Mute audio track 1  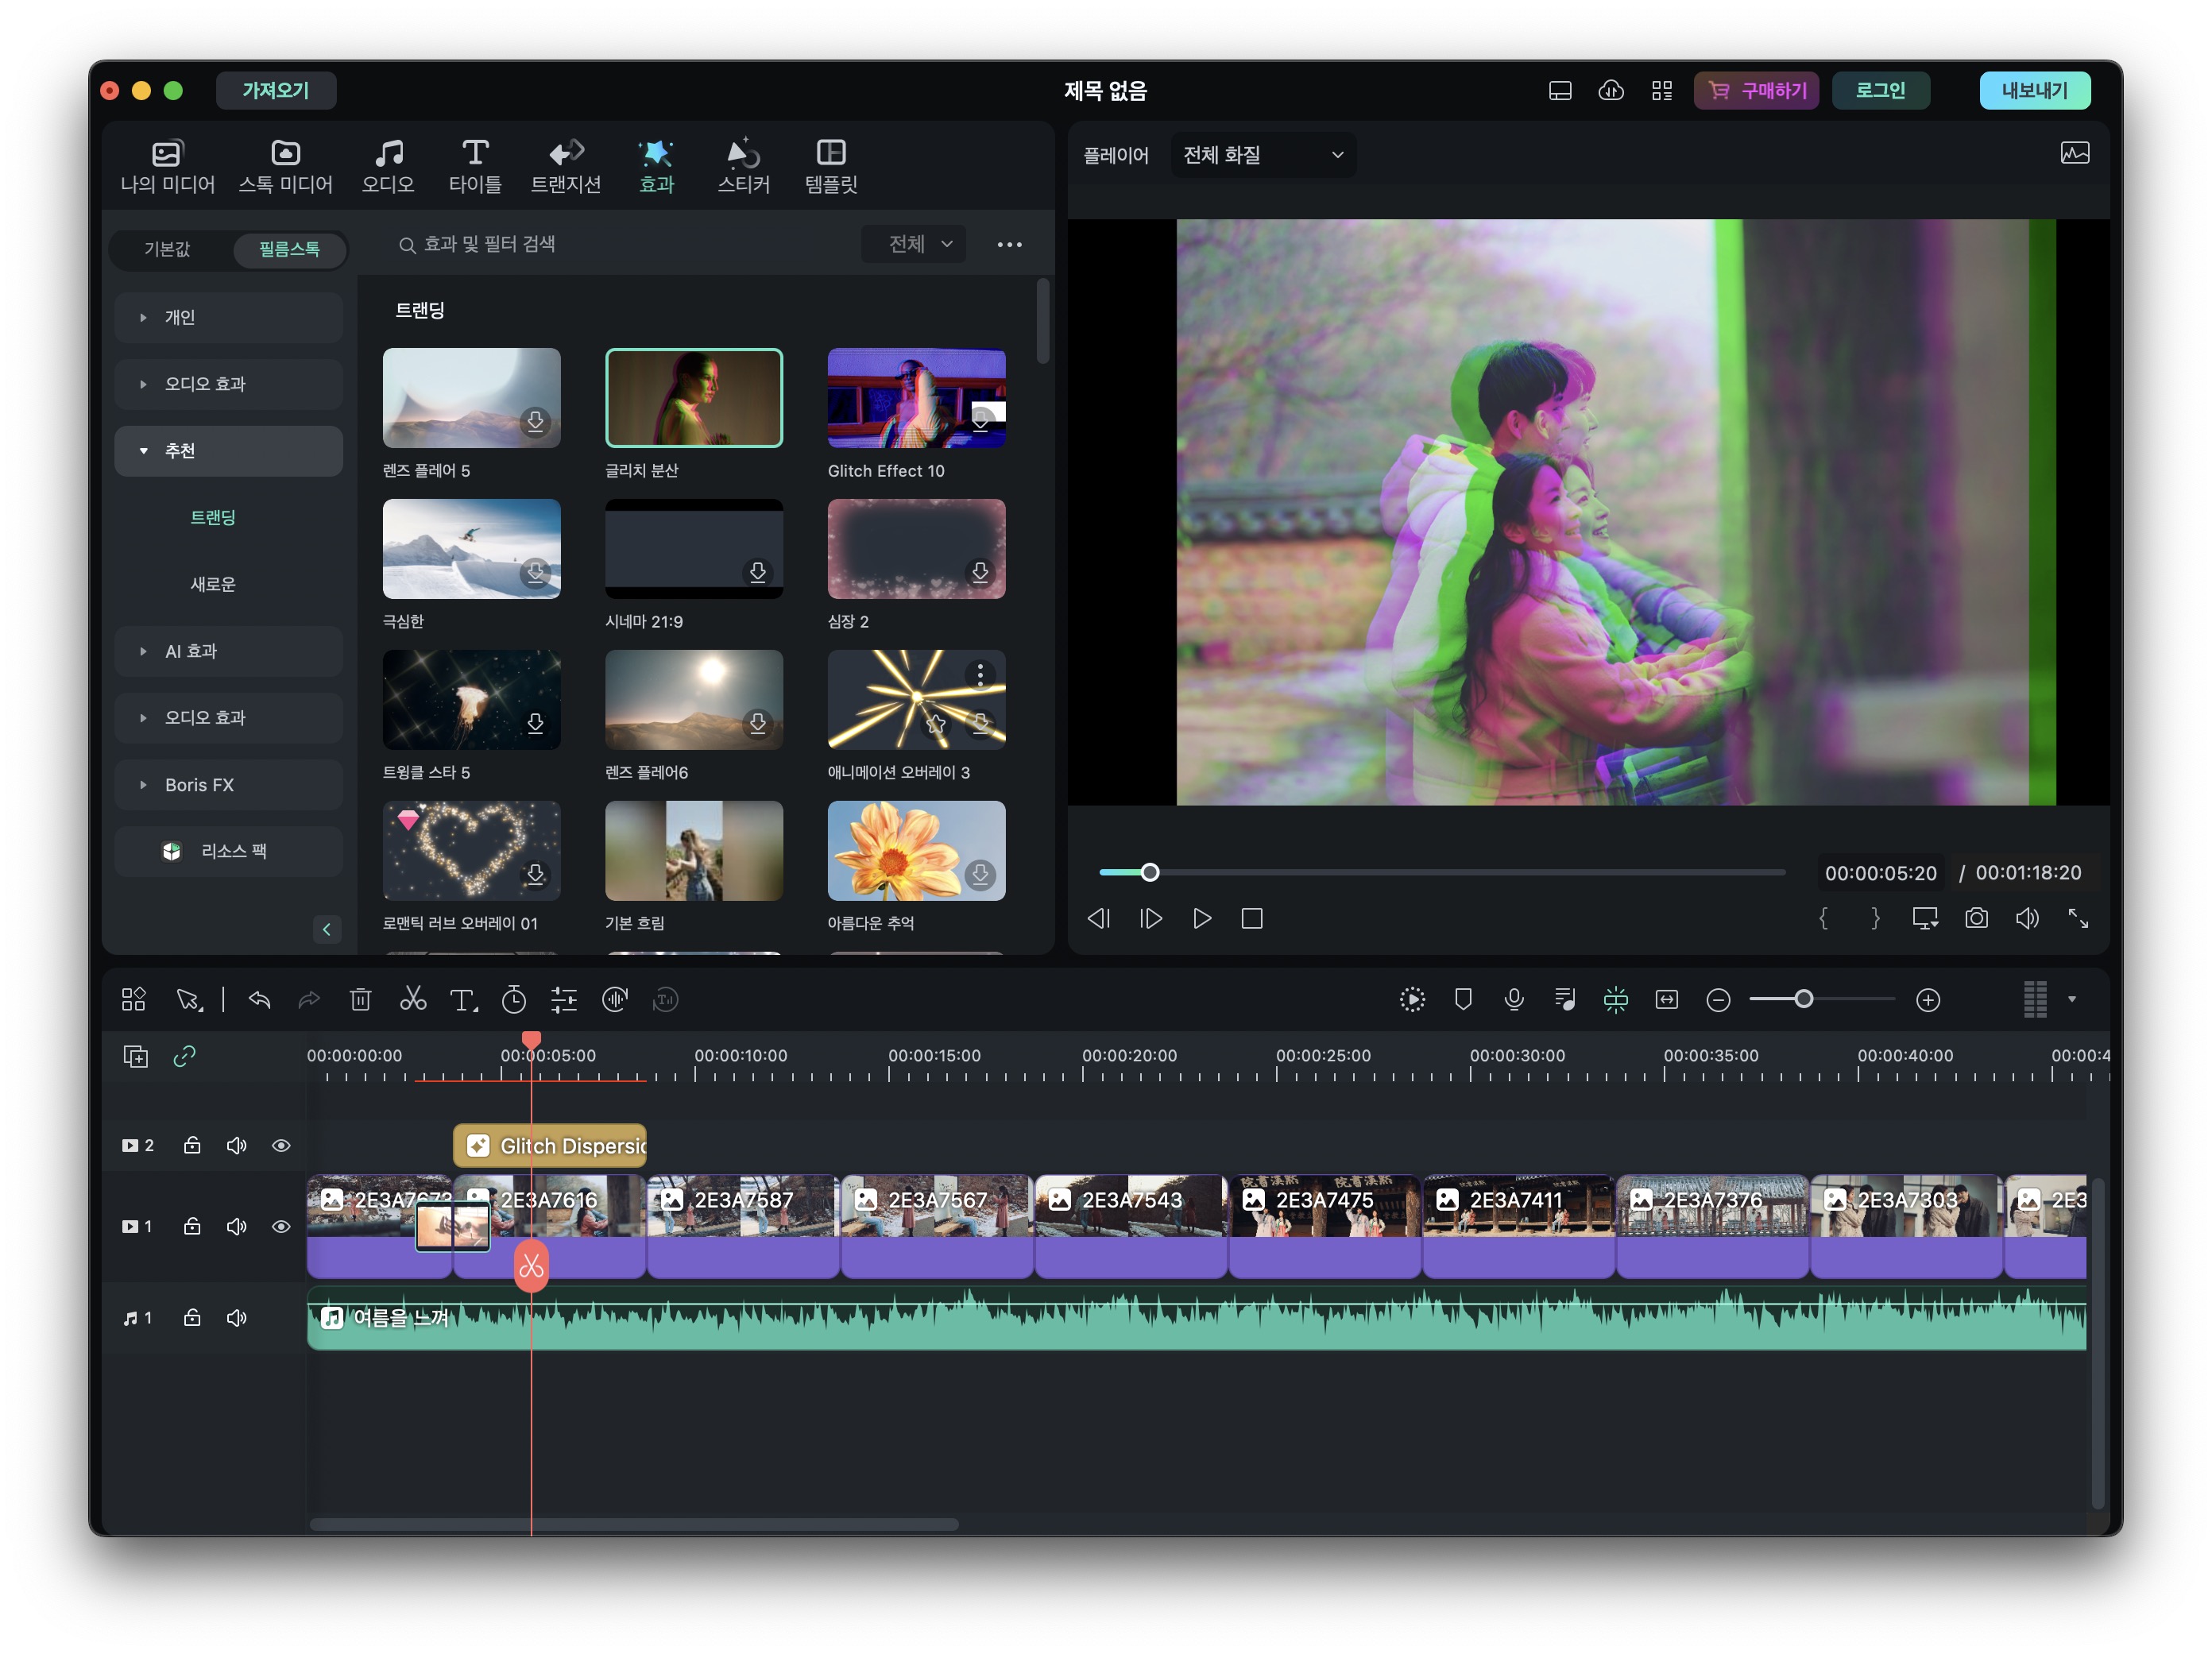tap(236, 1317)
